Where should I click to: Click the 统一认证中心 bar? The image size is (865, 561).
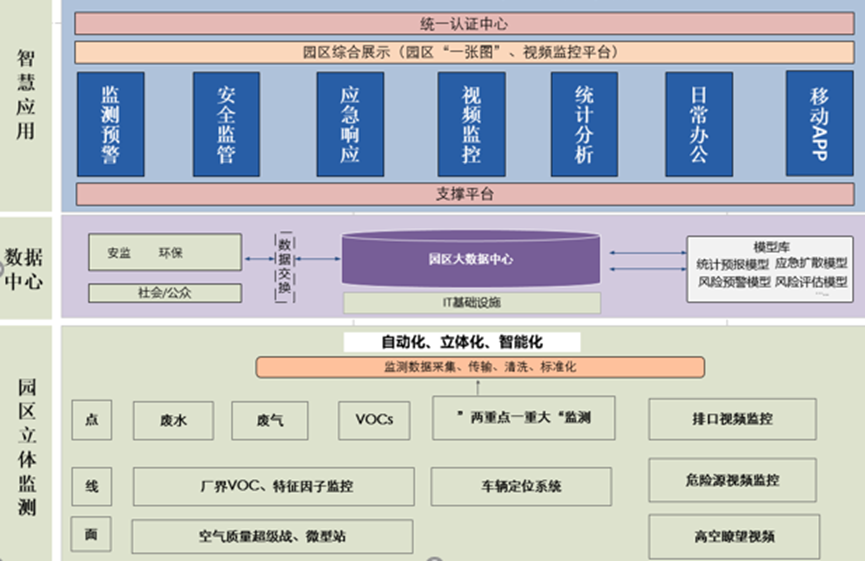click(464, 23)
